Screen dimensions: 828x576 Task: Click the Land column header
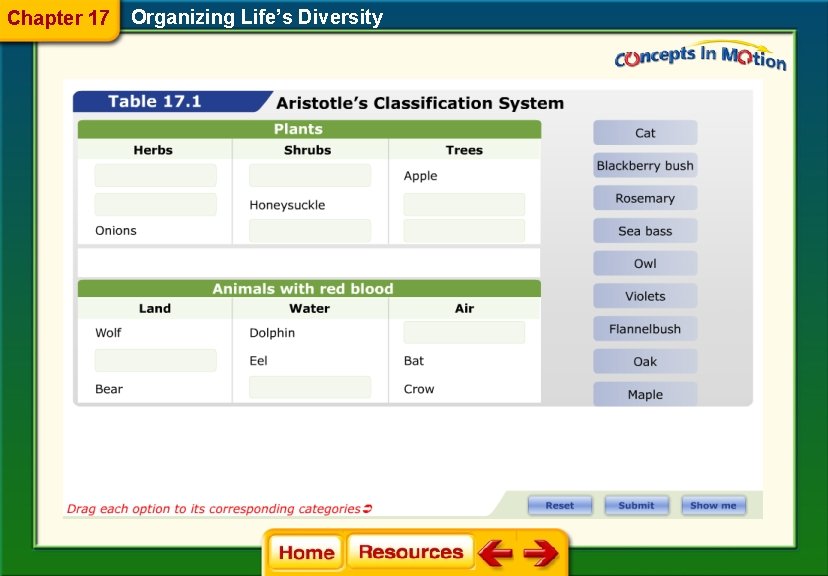pyautogui.click(x=155, y=308)
